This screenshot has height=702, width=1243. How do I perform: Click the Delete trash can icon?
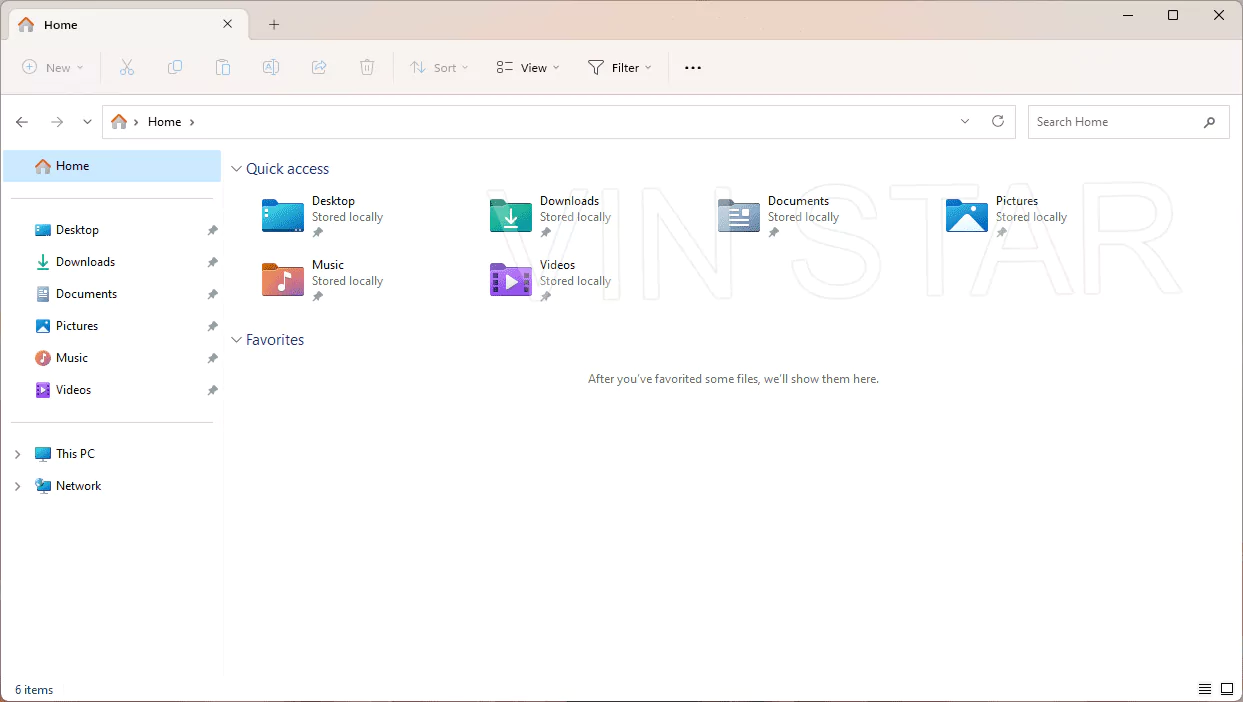[367, 68]
